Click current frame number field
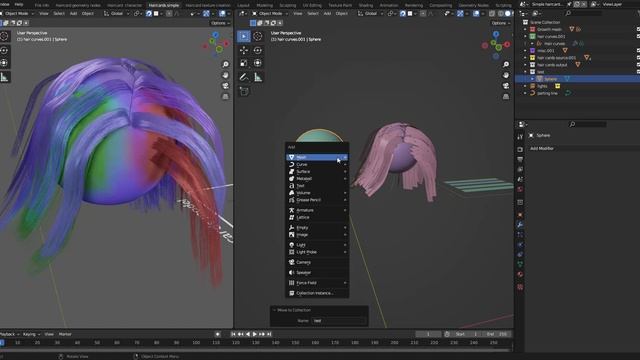 [x=428, y=334]
